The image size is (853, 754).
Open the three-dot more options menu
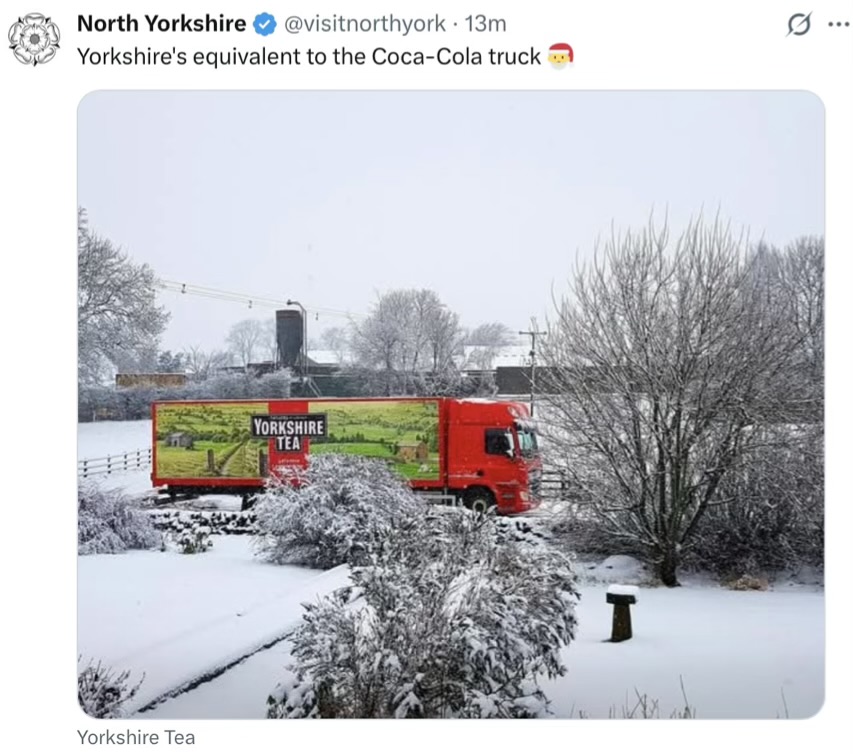838,24
